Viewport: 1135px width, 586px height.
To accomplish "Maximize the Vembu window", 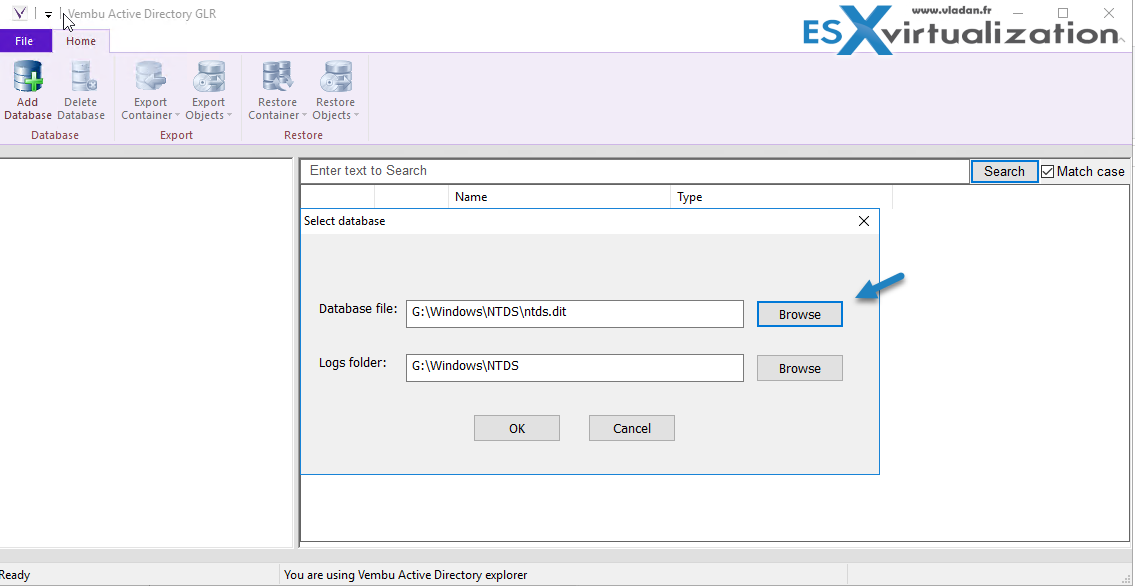I will point(1063,13).
